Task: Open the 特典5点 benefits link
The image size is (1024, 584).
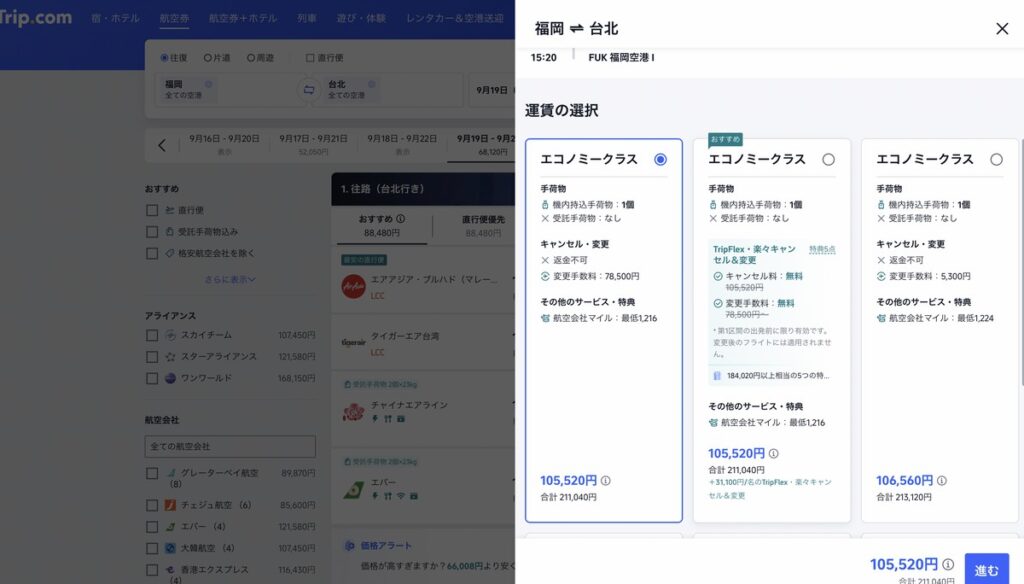Action: (822, 250)
